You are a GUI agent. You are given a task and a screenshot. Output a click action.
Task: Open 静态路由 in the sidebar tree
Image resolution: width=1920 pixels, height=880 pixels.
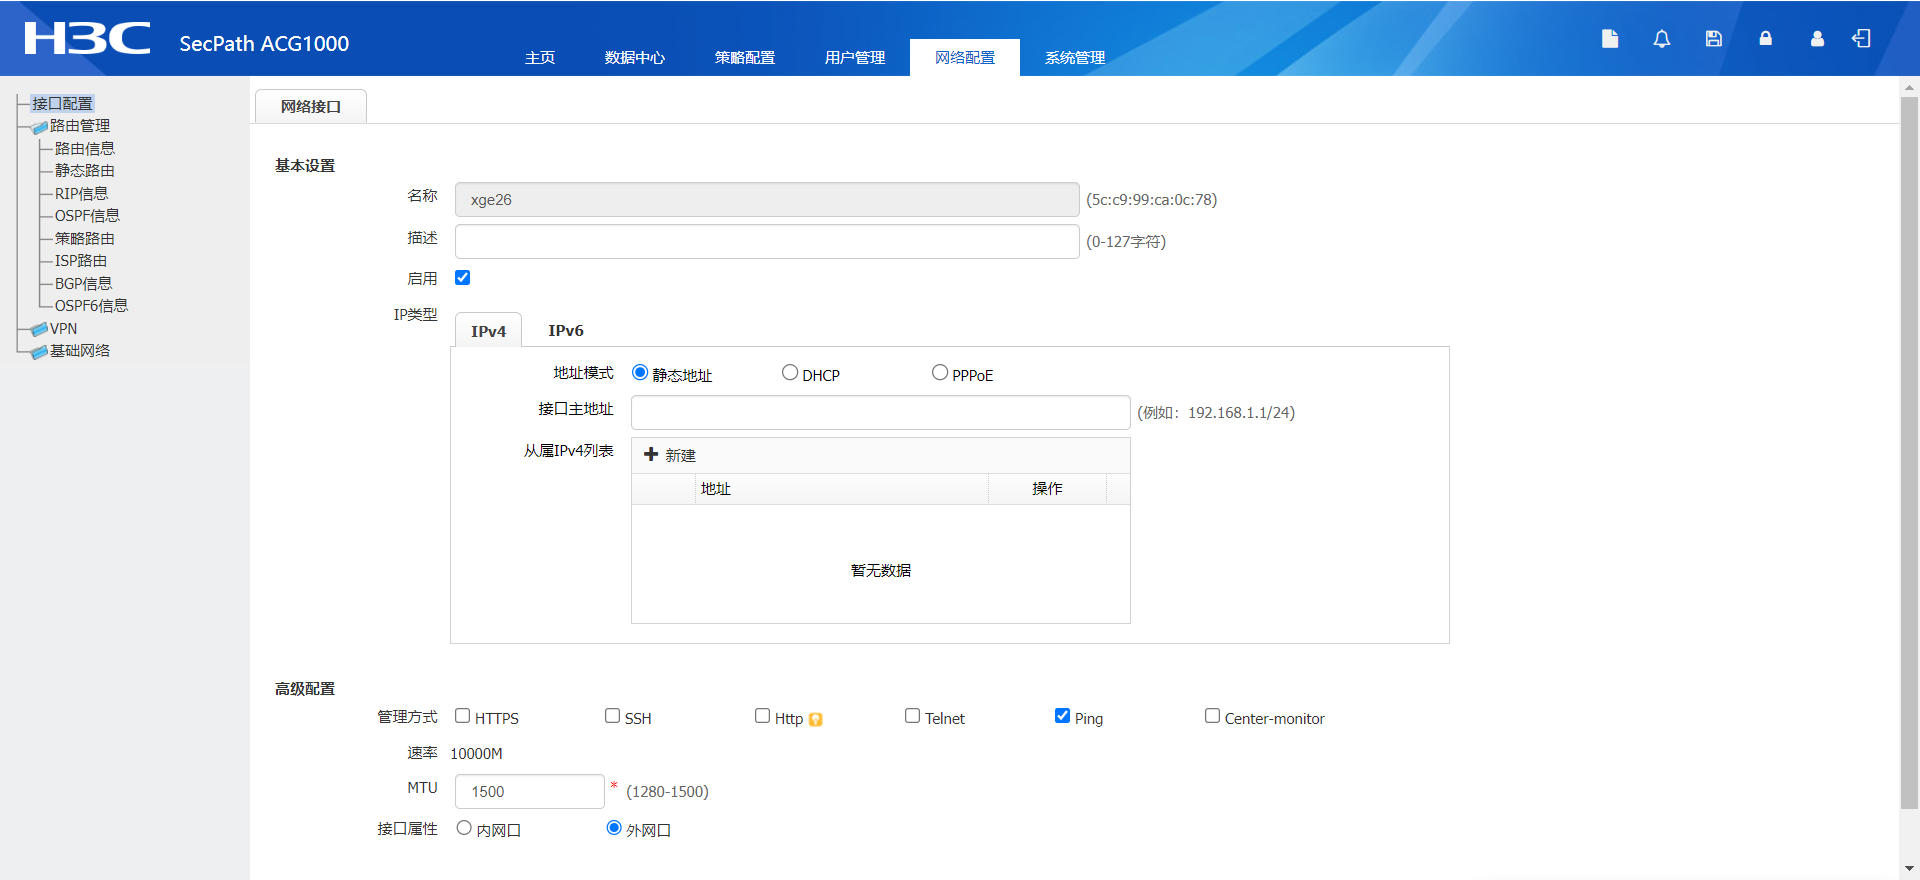(x=85, y=171)
